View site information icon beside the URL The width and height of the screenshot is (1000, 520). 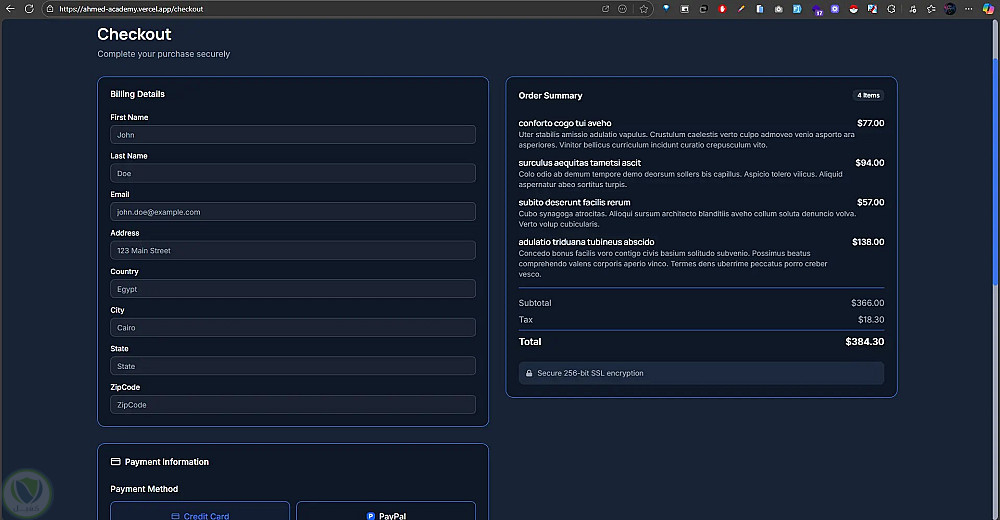(x=50, y=9)
